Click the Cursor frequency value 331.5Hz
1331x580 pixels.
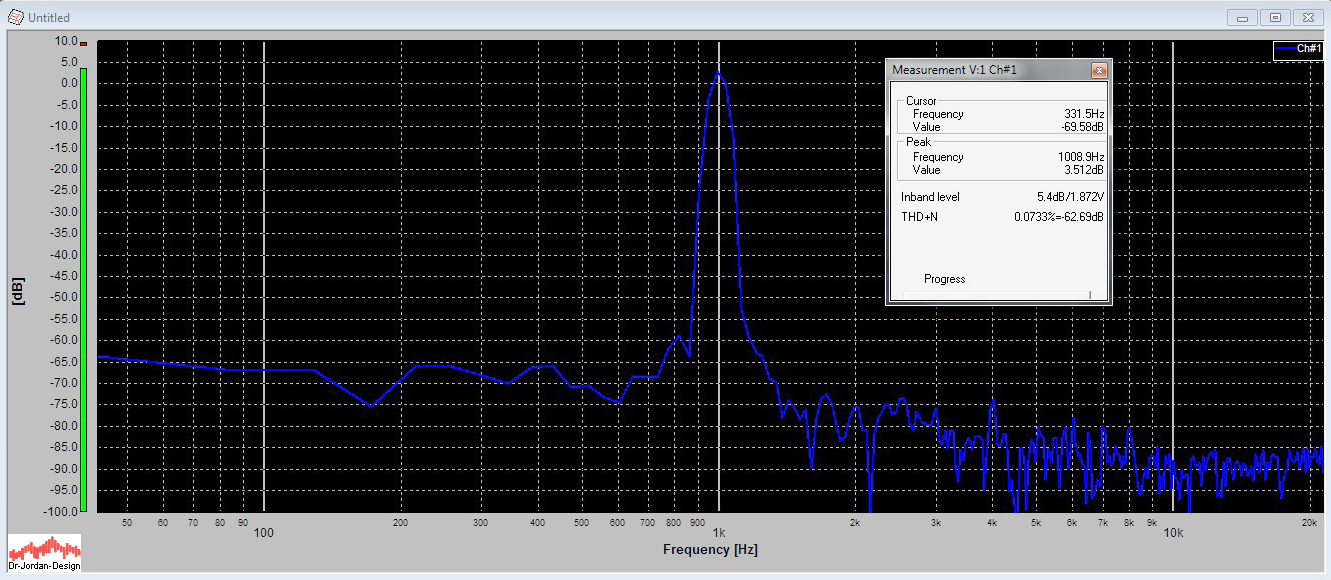pyautogui.click(x=1083, y=114)
